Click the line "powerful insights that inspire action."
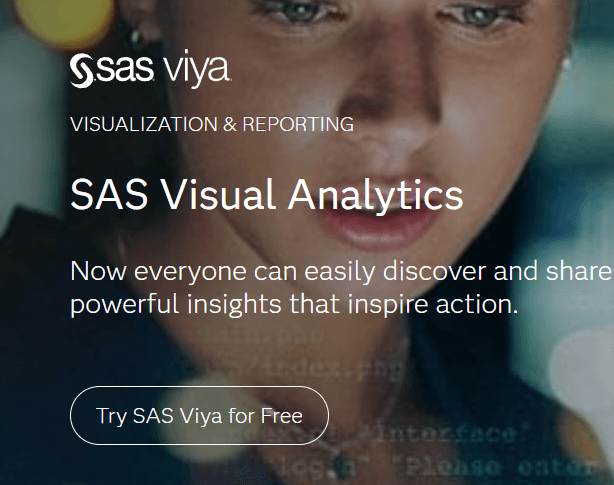Screen dimensions: 614x485 click(x=294, y=304)
